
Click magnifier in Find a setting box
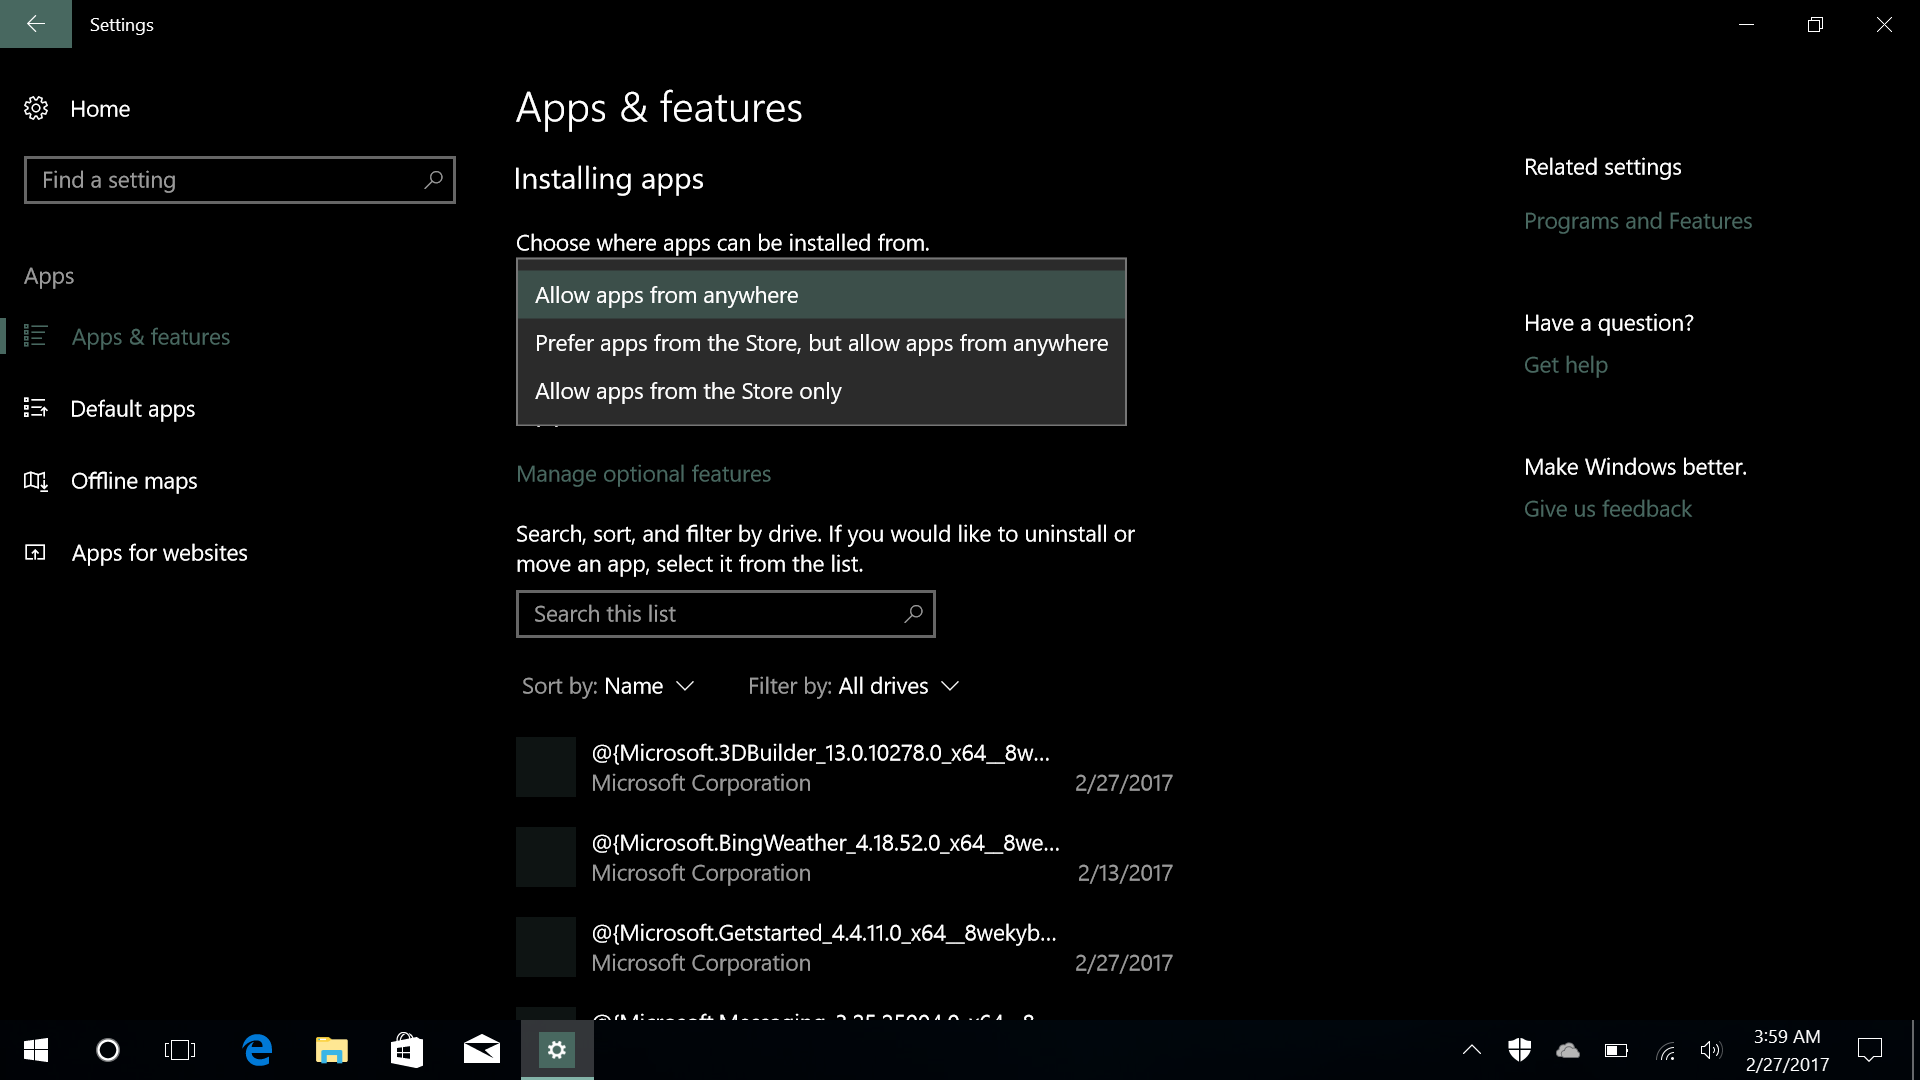[x=433, y=180]
